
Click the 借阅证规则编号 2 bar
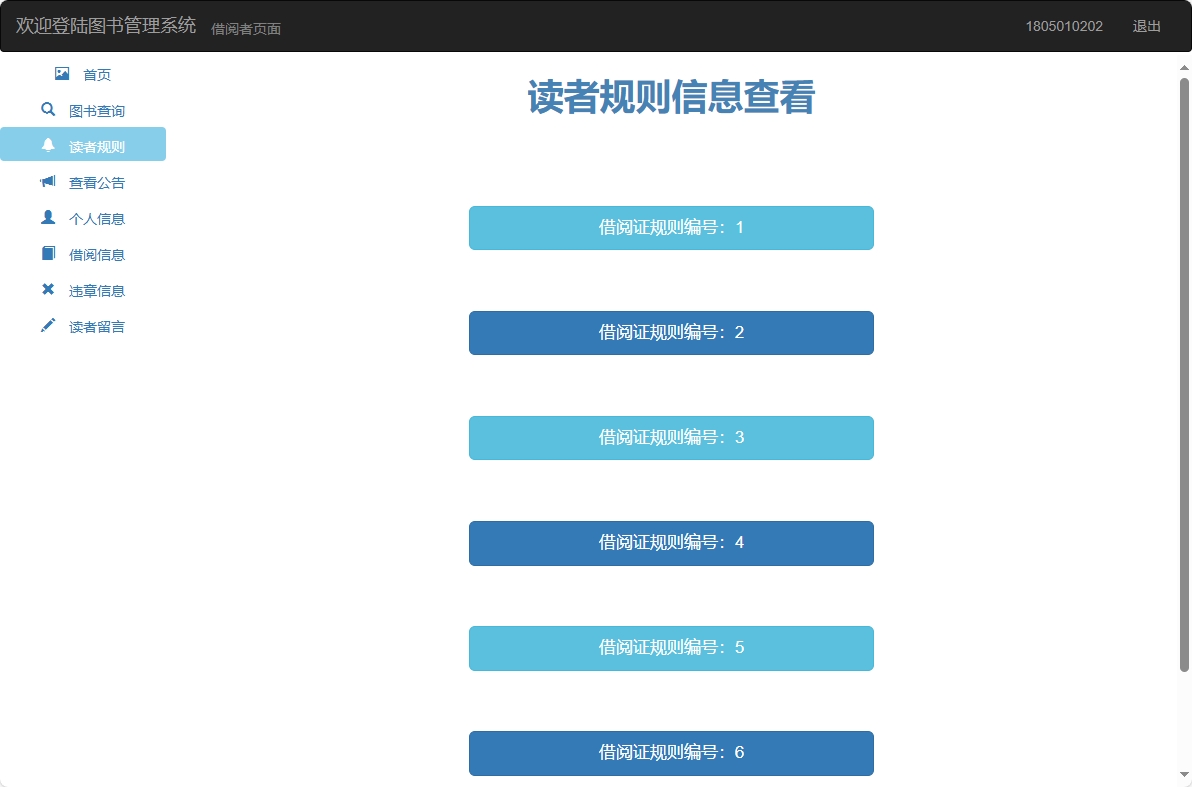[x=670, y=332]
